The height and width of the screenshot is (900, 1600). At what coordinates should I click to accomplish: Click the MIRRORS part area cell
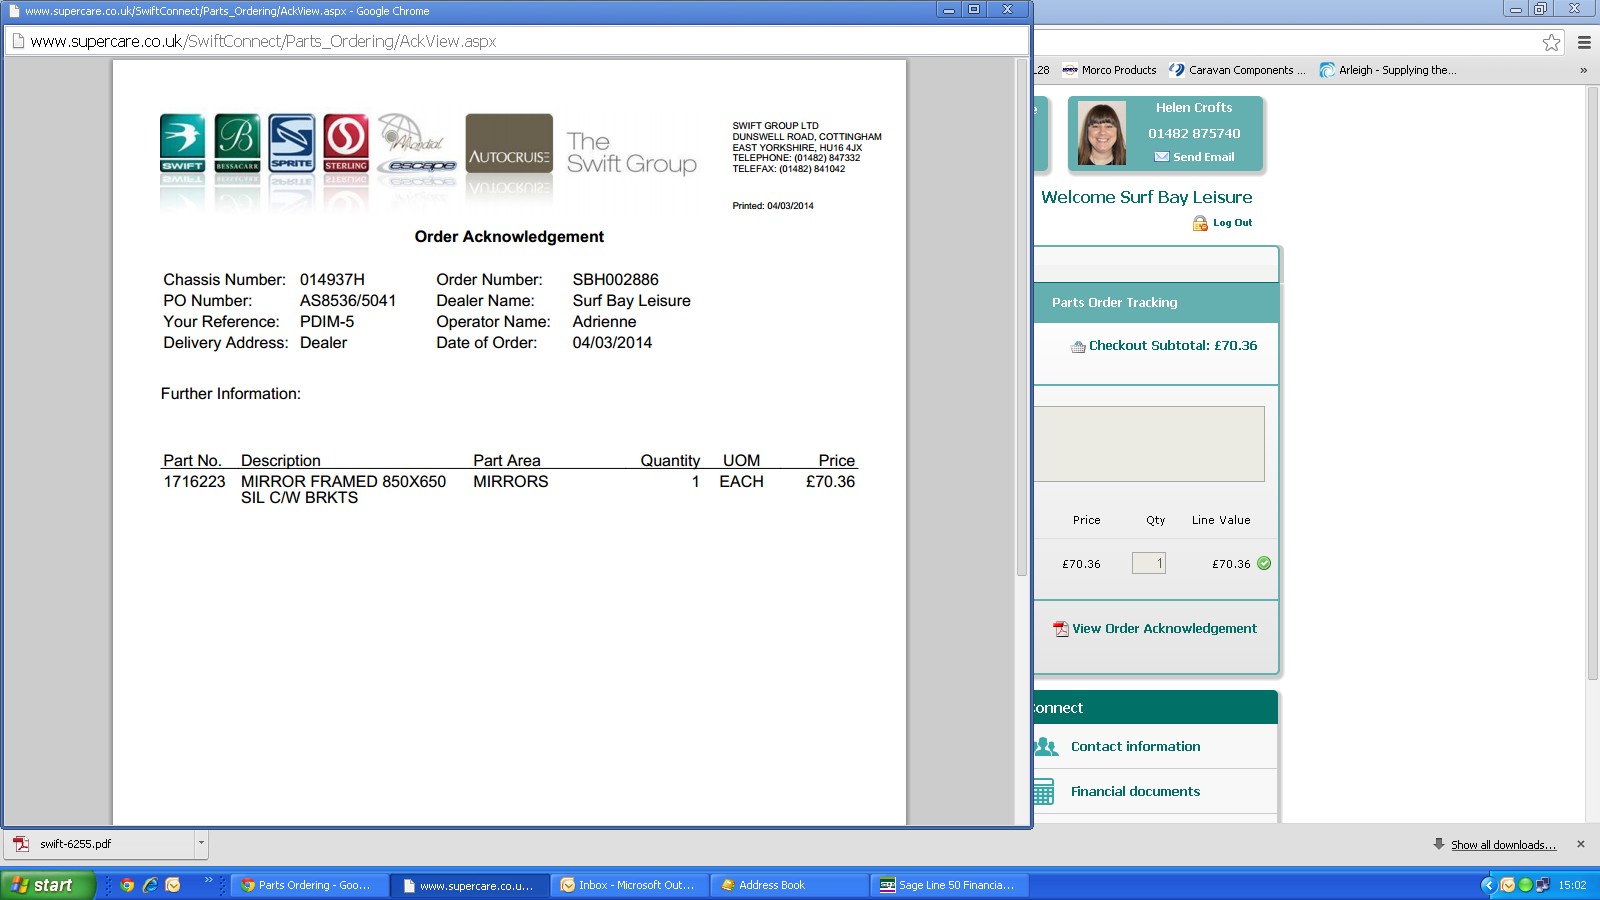511,482
